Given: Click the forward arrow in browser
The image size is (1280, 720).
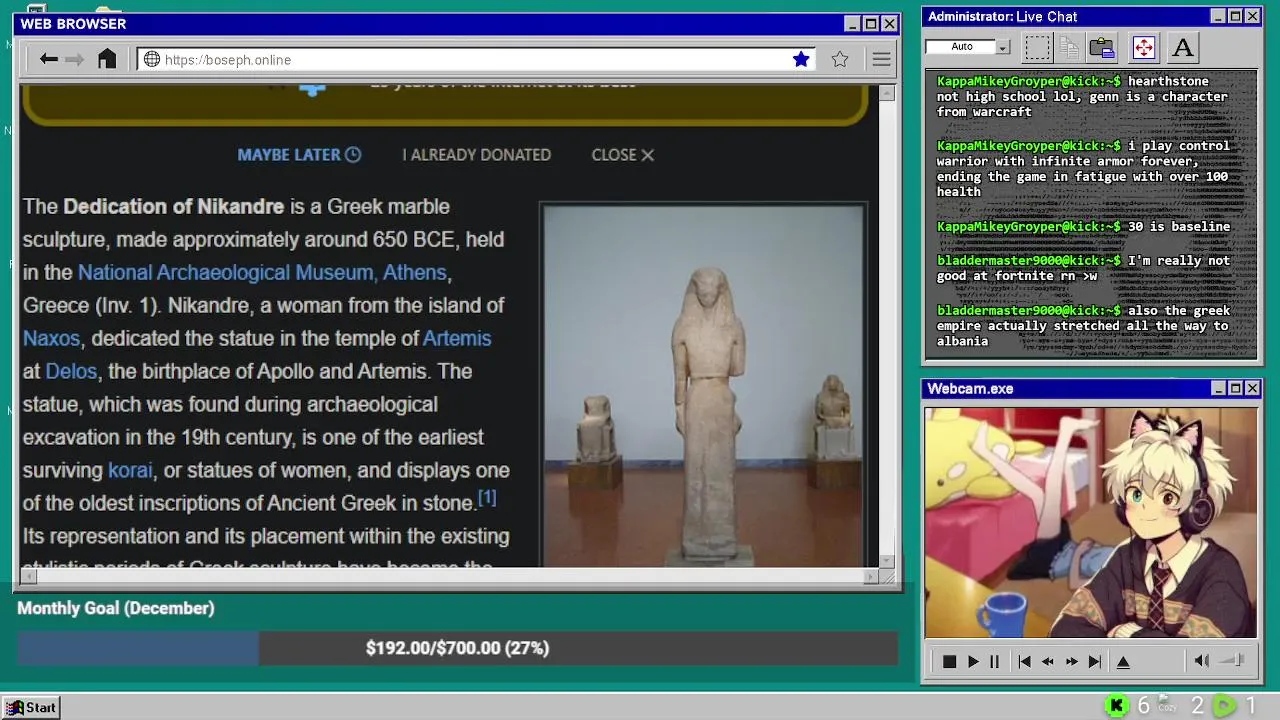Looking at the screenshot, I should point(75,59).
